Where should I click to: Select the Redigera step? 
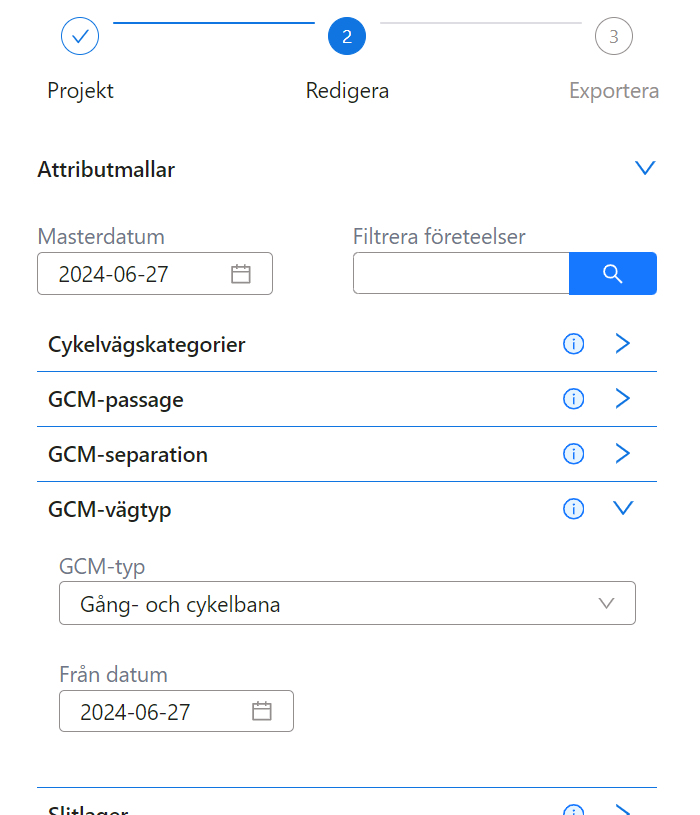347,37
